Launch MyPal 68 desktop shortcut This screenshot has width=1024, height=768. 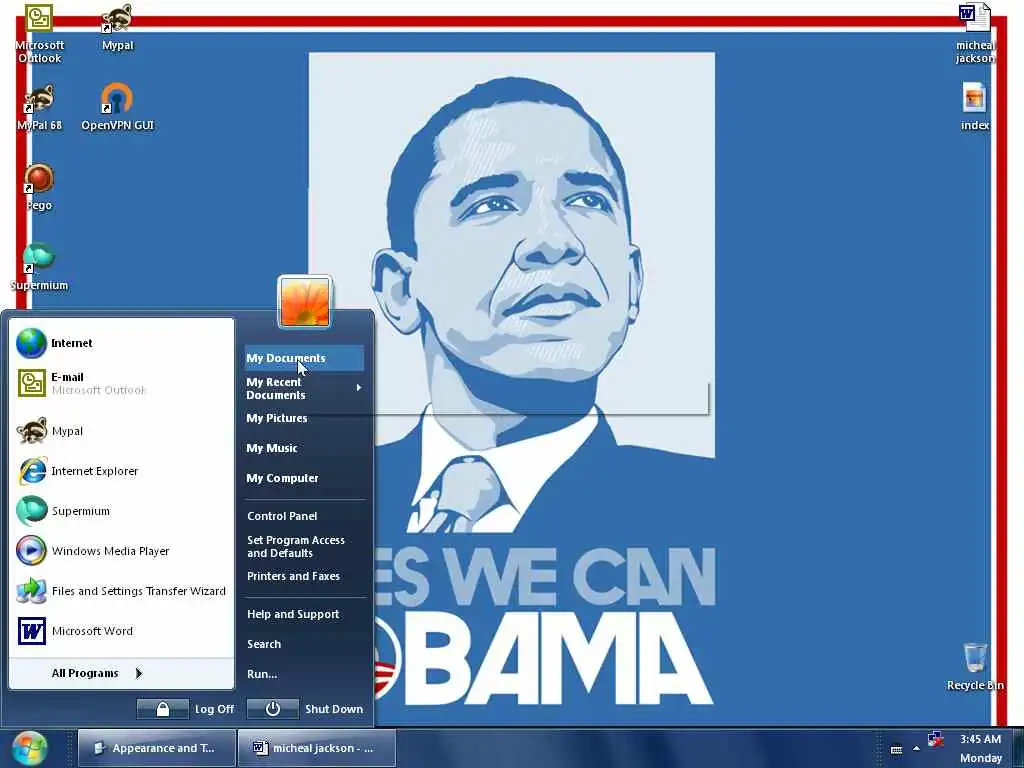(x=39, y=108)
